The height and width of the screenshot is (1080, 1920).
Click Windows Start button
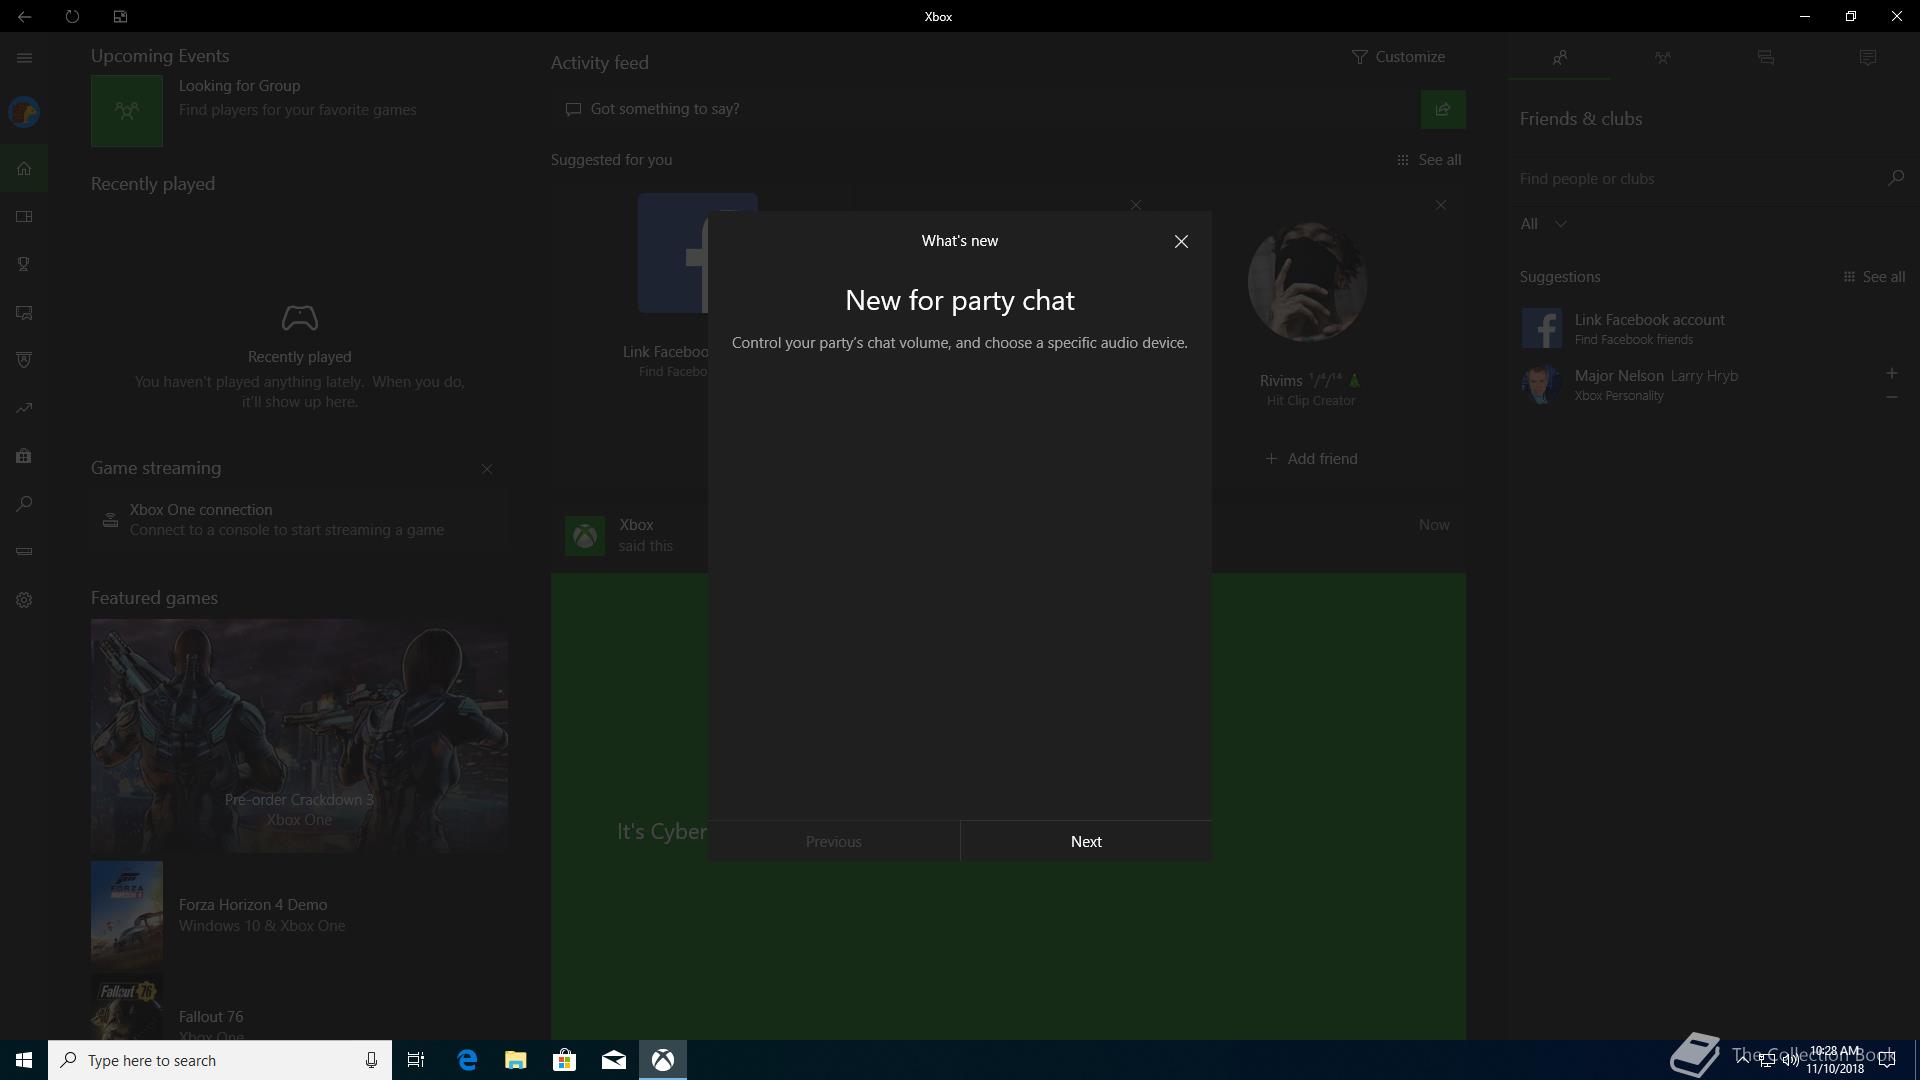(24, 1060)
